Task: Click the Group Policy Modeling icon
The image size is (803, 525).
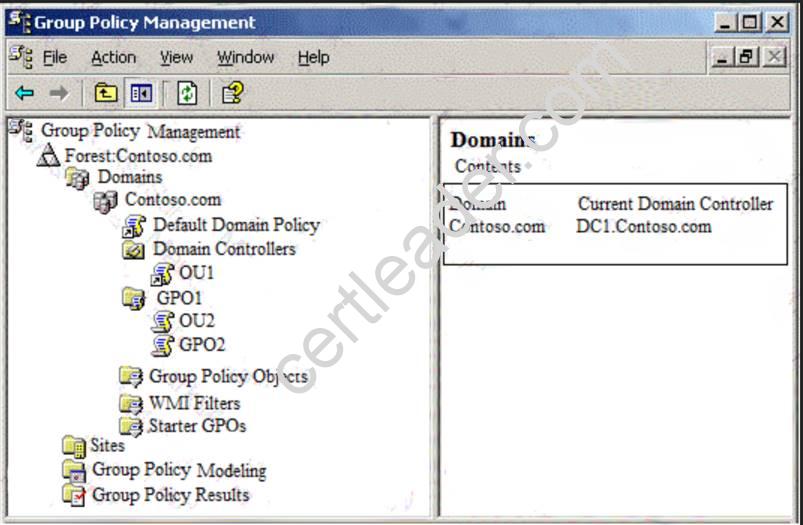Action: pyautogui.click(x=74, y=470)
